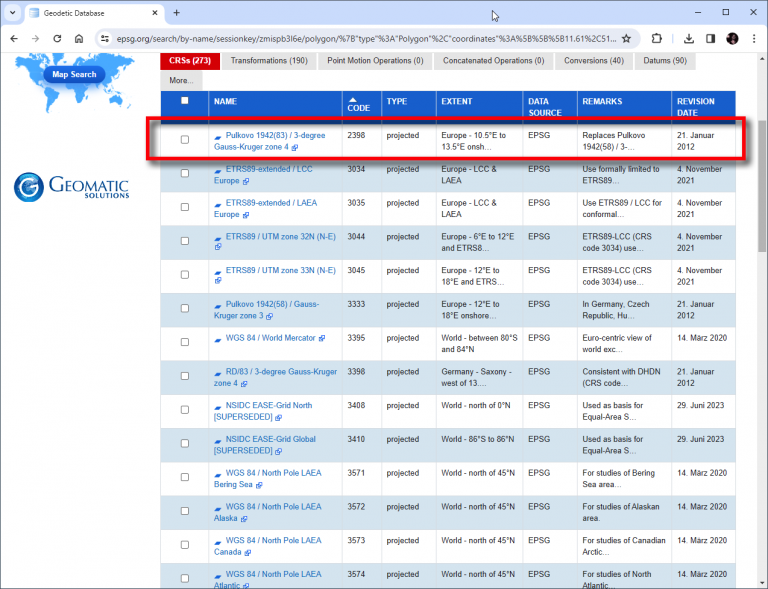Tick checkbox for Pulkovo 1942(83) row
The image size is (768, 589).
pyautogui.click(x=184, y=140)
